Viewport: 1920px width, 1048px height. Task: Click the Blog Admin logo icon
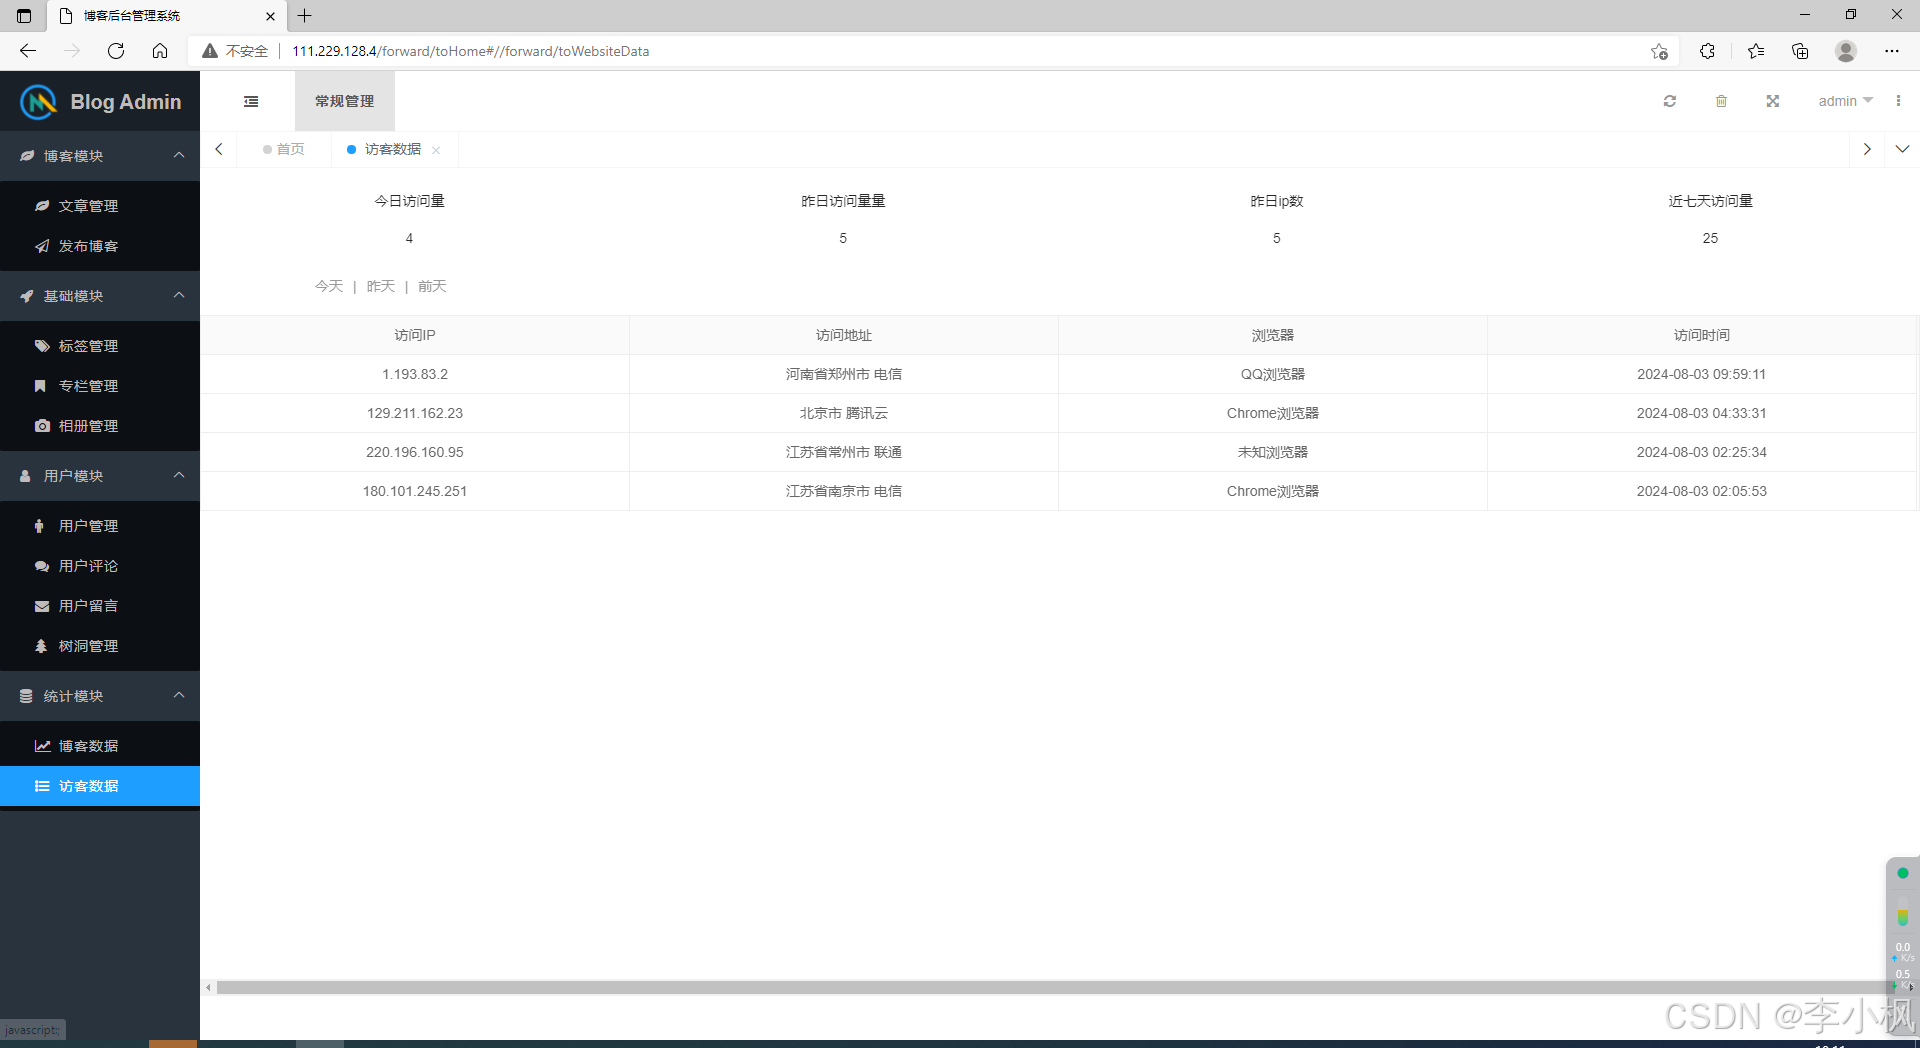tap(39, 102)
